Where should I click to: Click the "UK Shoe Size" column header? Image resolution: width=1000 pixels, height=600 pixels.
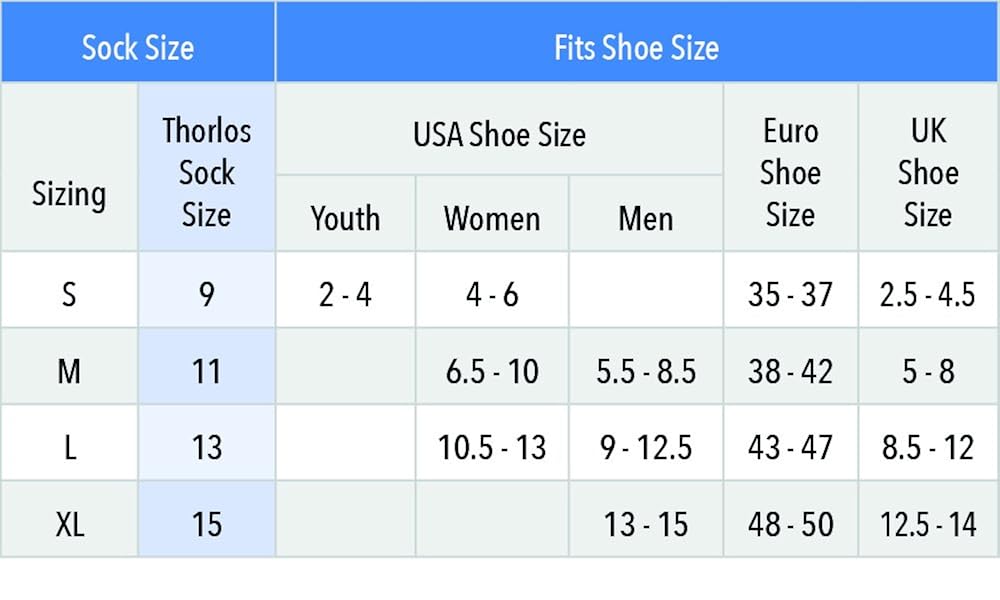tap(928, 172)
